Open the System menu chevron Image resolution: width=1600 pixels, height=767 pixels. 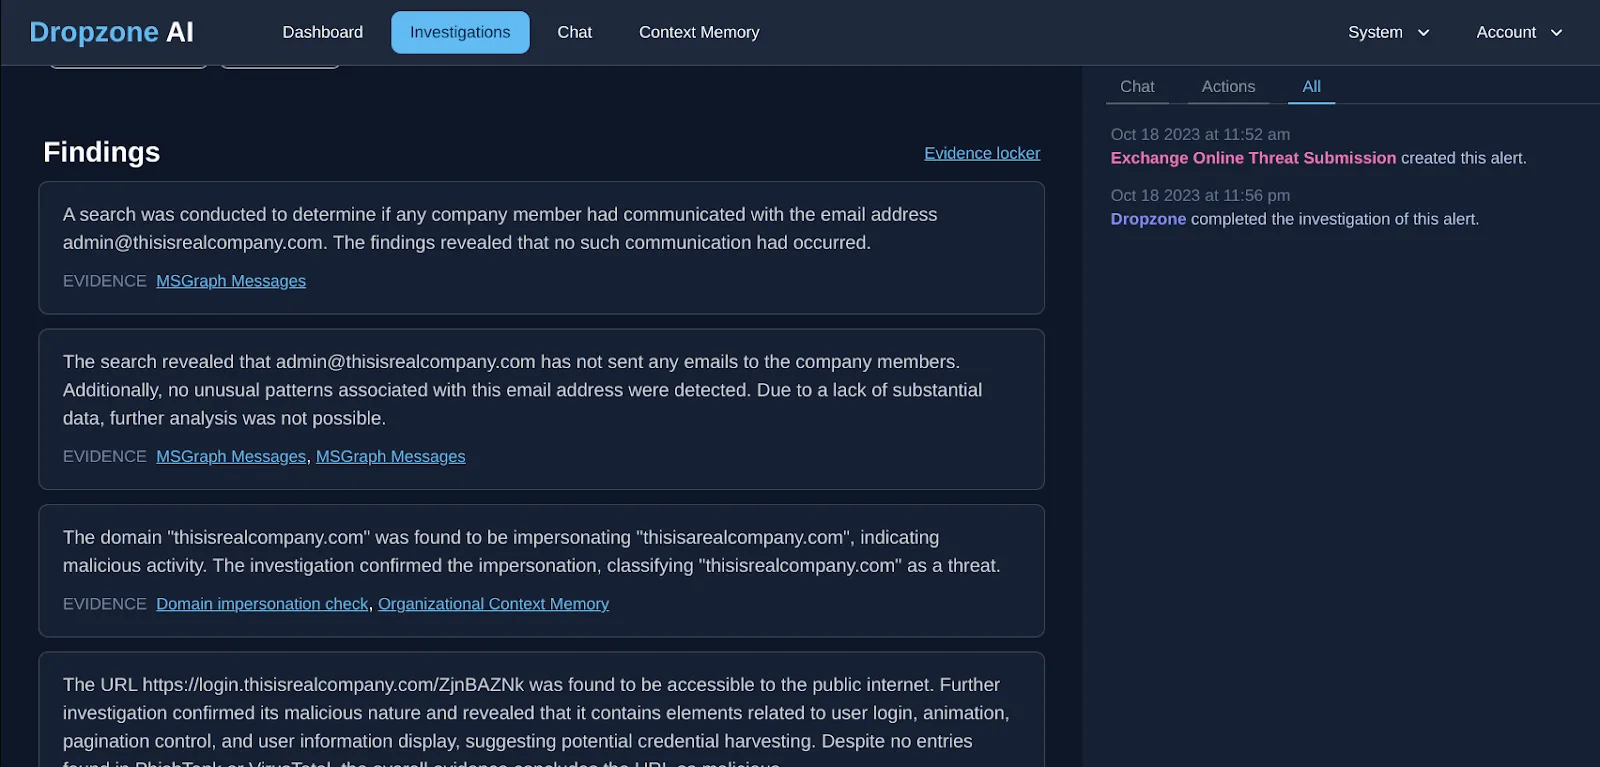click(x=1422, y=32)
